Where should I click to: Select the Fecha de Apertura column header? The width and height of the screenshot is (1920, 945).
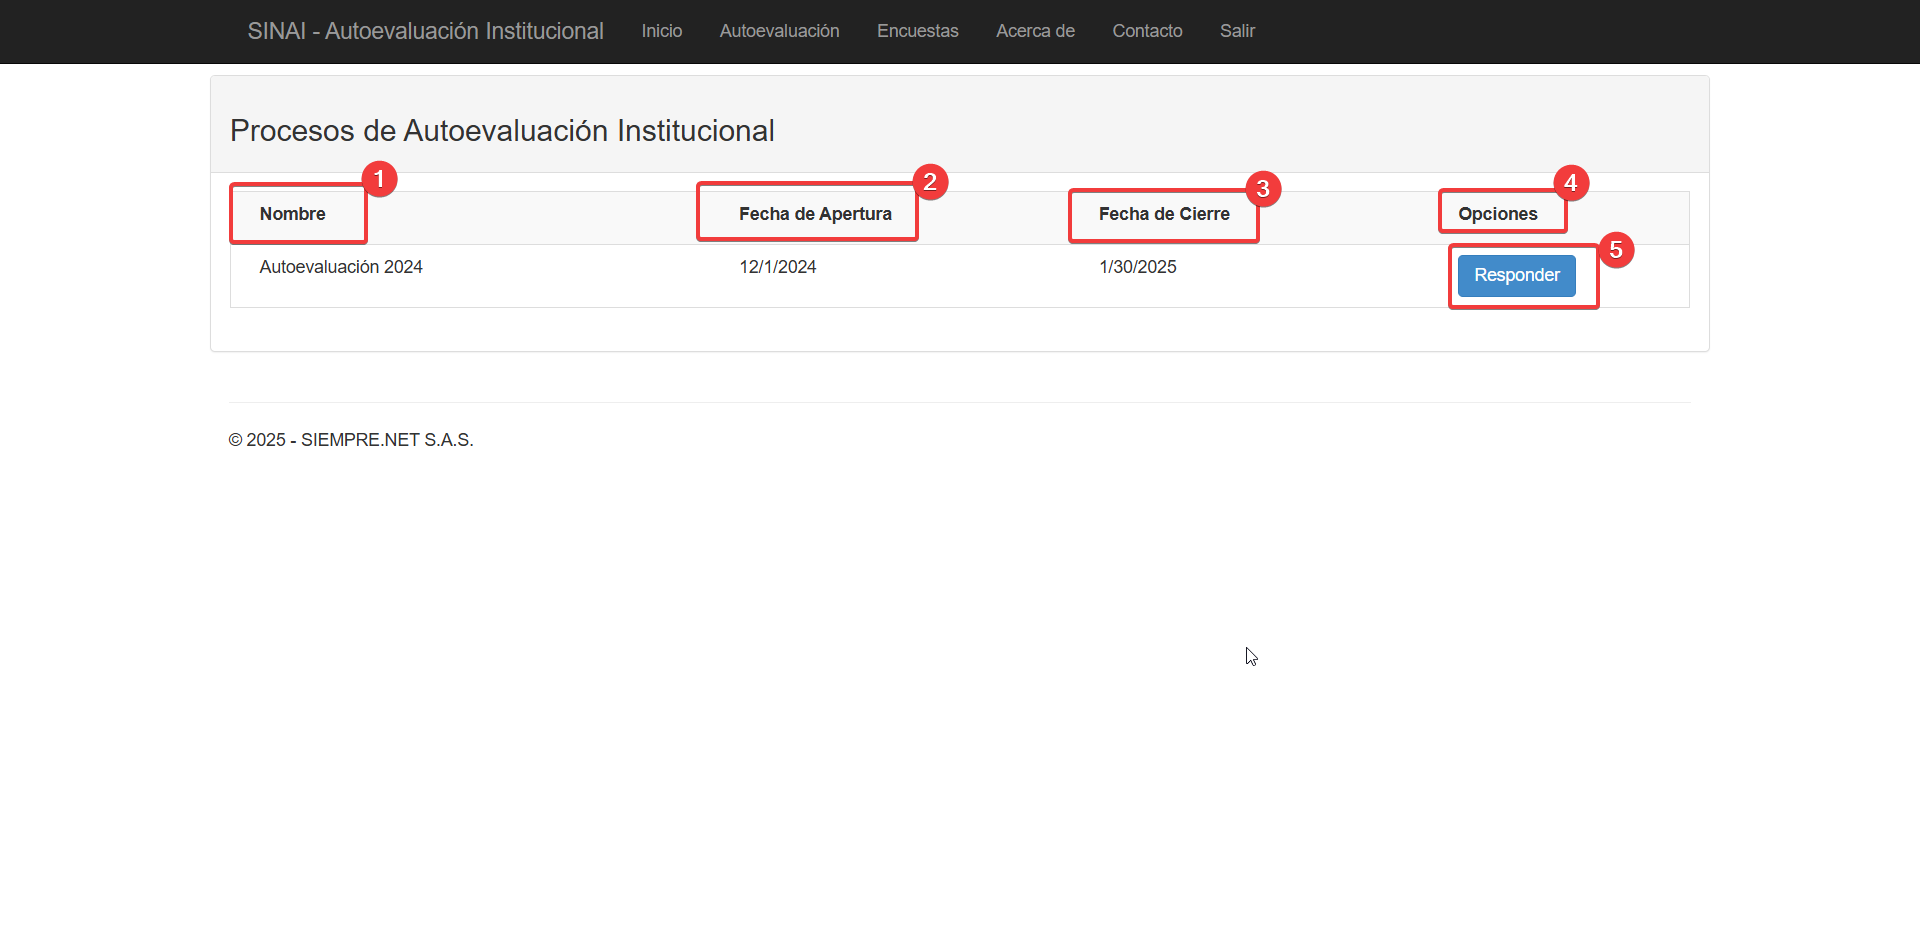(815, 214)
